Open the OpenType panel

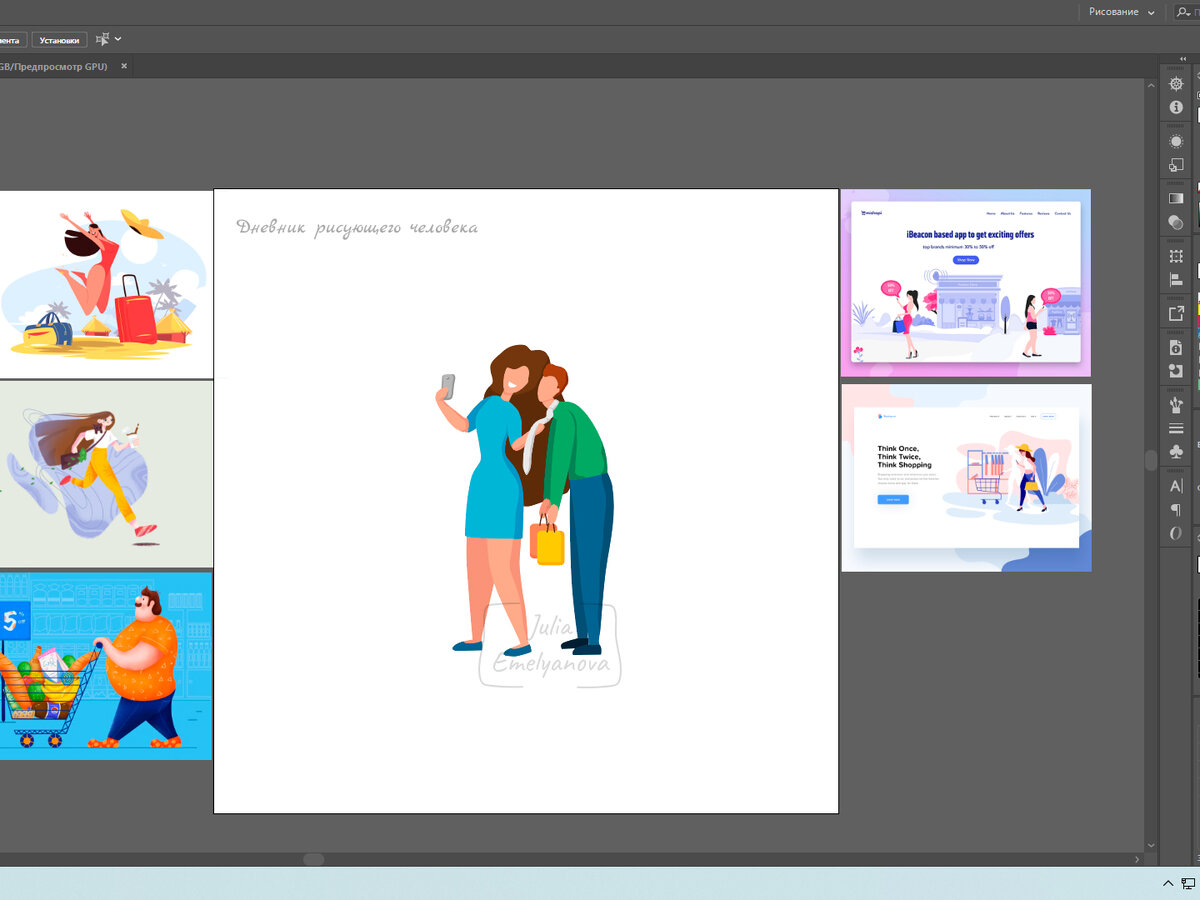[x=1176, y=533]
